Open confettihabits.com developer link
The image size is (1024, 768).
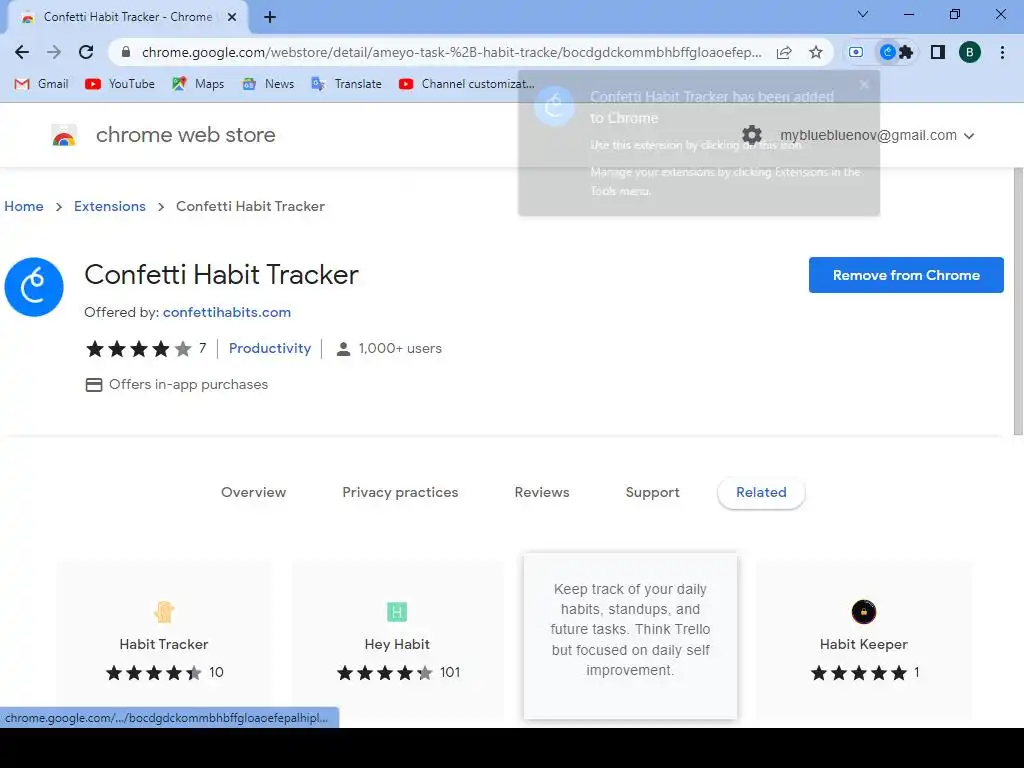click(227, 312)
